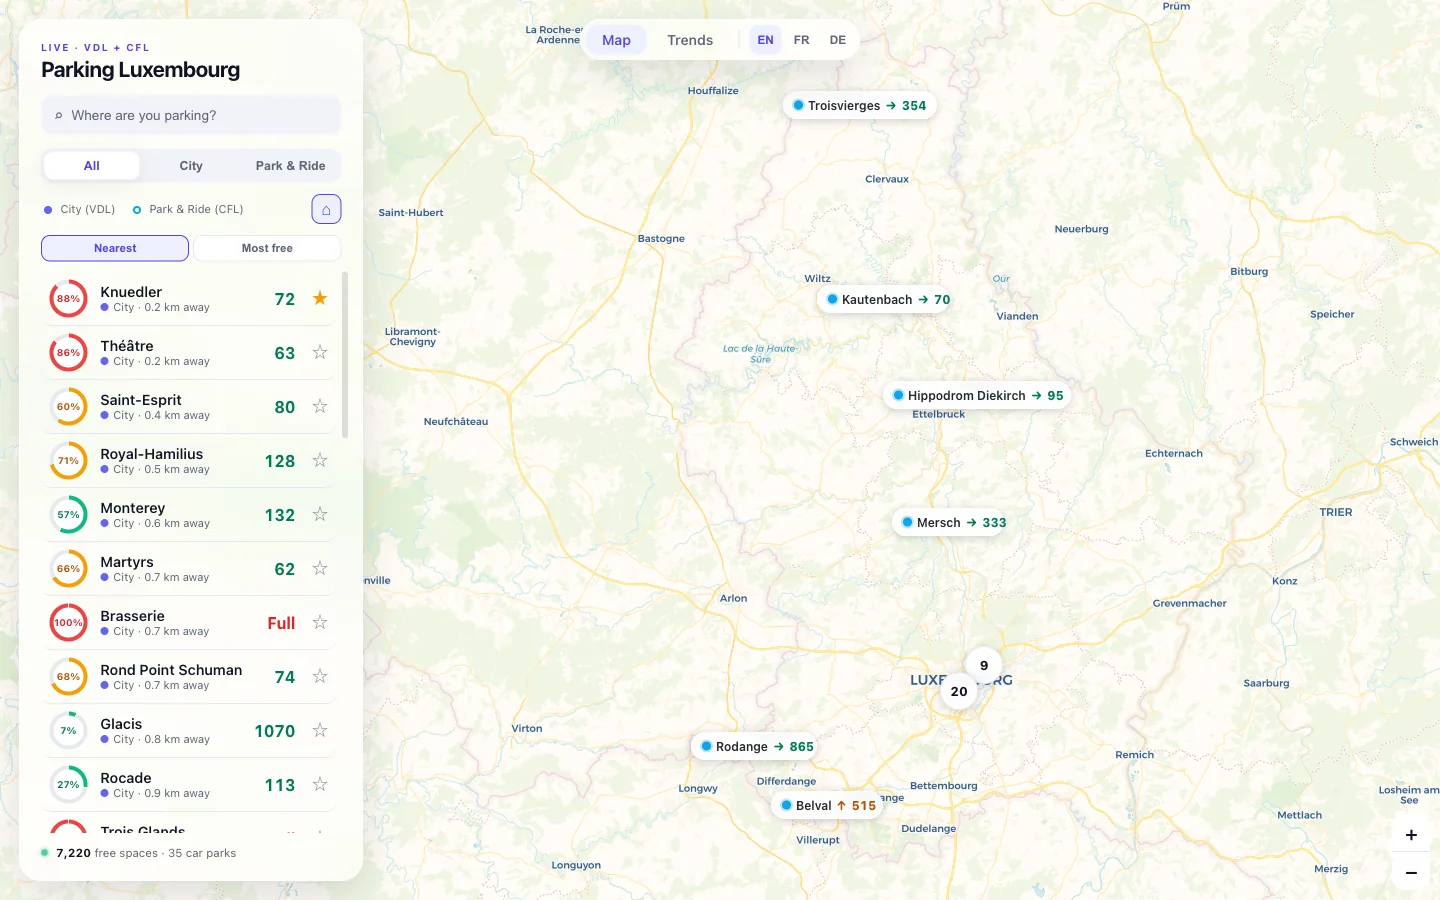Open Hippodrom Diekirch map marker
This screenshot has width=1440, height=900.
pyautogui.click(x=977, y=395)
